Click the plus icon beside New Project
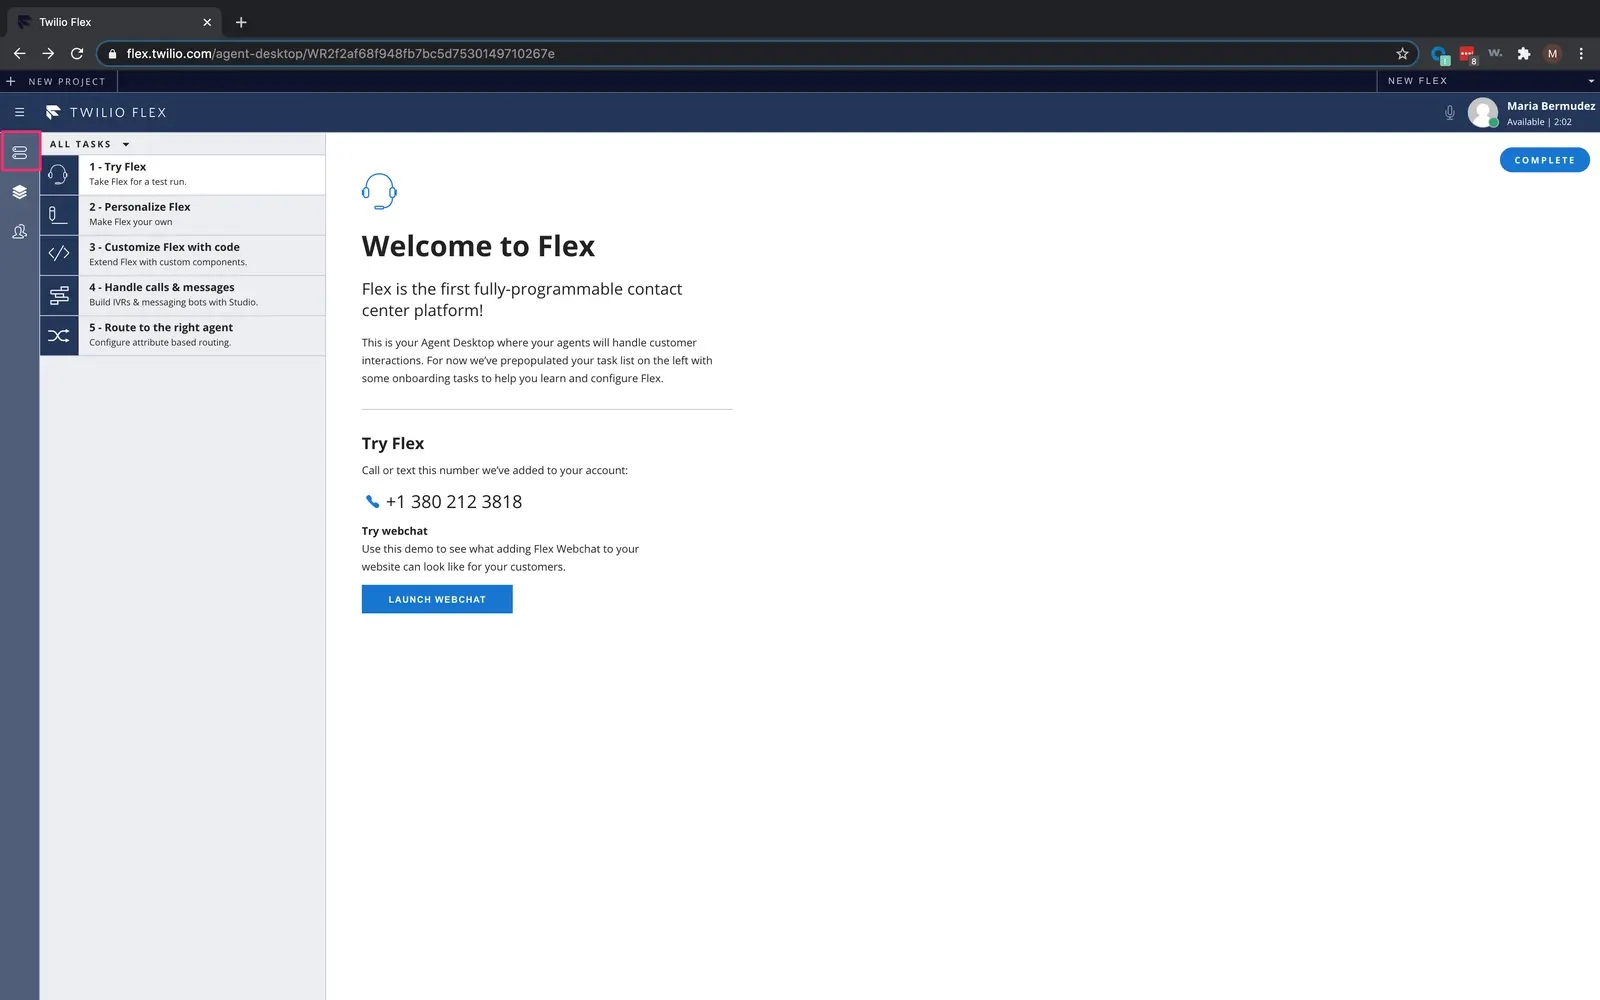1600x1000 pixels. pos(11,81)
